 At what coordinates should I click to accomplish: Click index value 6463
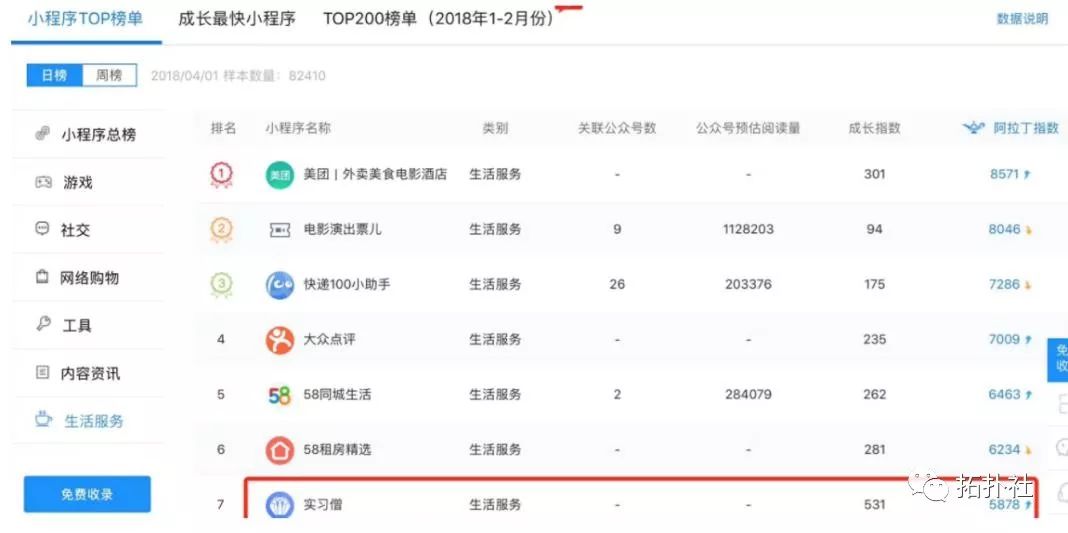1005,394
